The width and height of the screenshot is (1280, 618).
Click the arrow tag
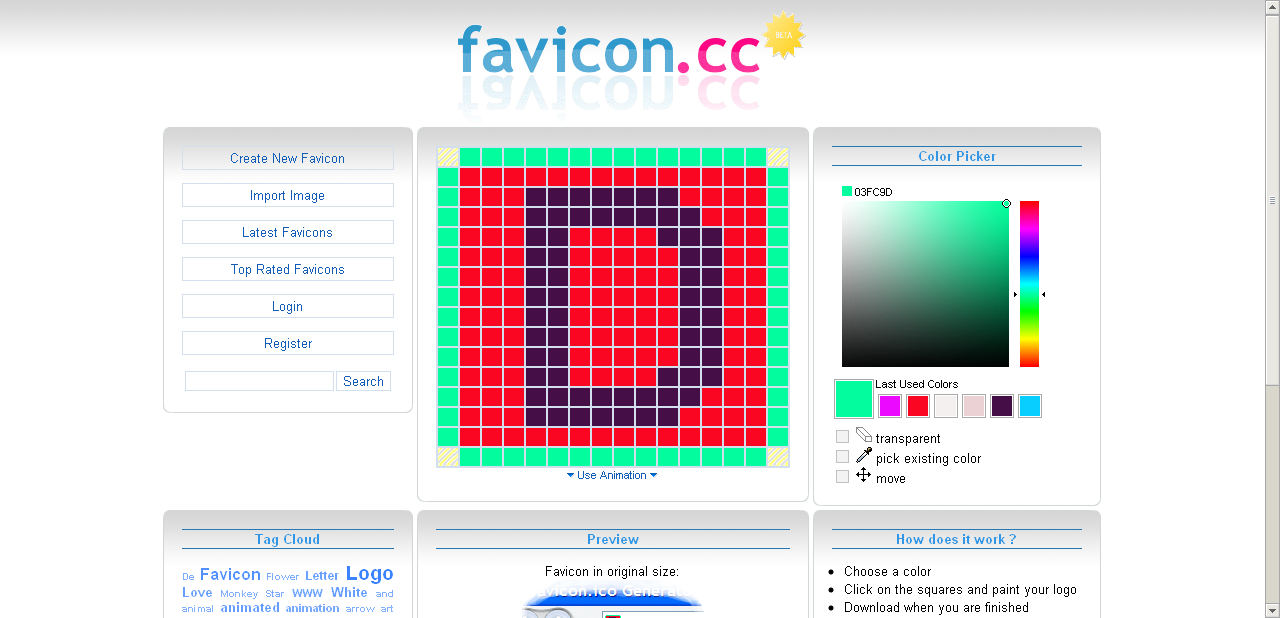pyautogui.click(x=360, y=609)
